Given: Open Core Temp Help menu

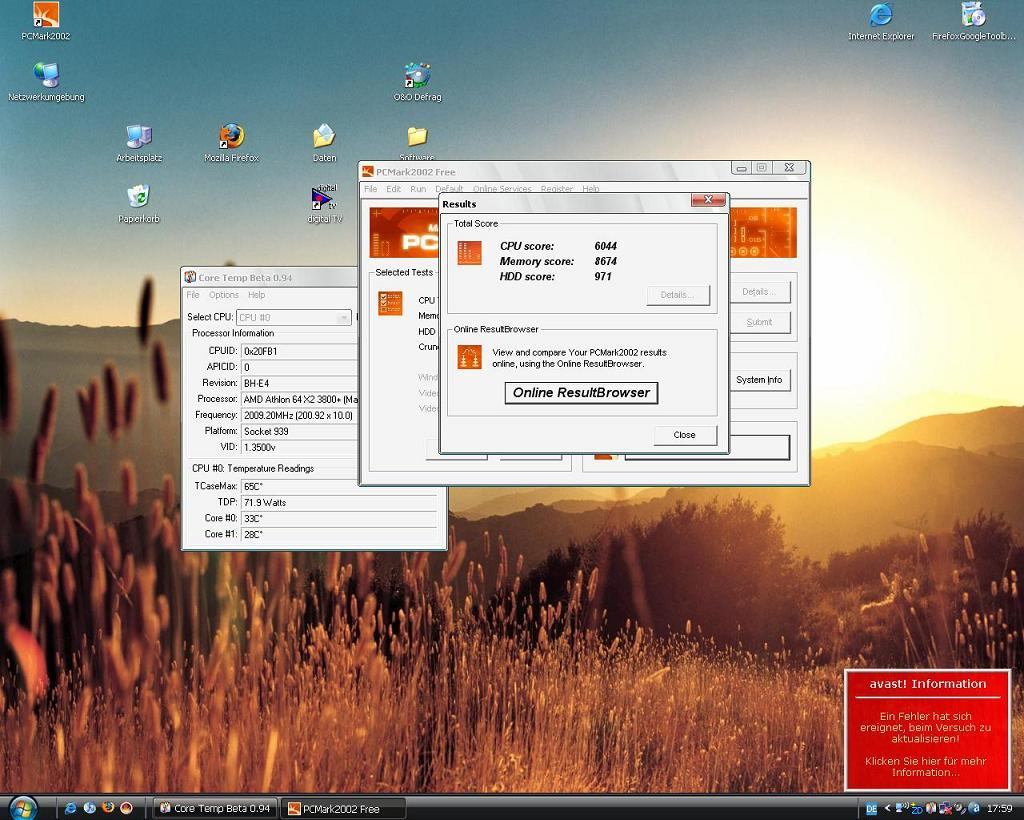Looking at the screenshot, I should pyautogui.click(x=256, y=295).
